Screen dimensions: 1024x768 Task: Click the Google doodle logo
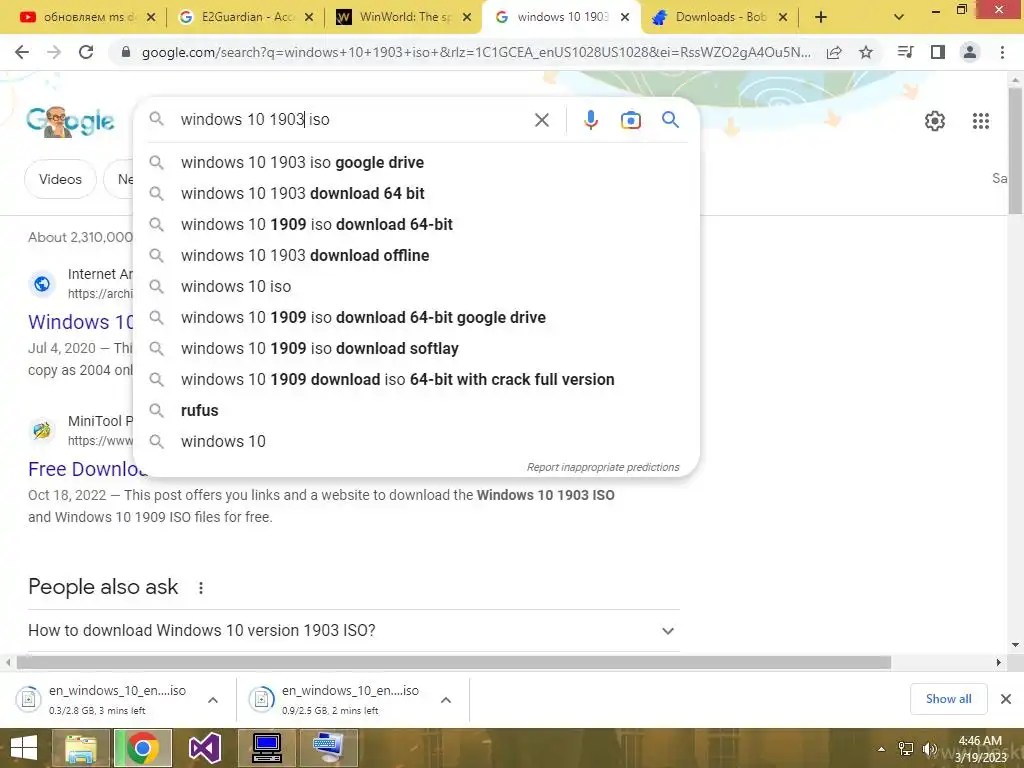pos(71,121)
